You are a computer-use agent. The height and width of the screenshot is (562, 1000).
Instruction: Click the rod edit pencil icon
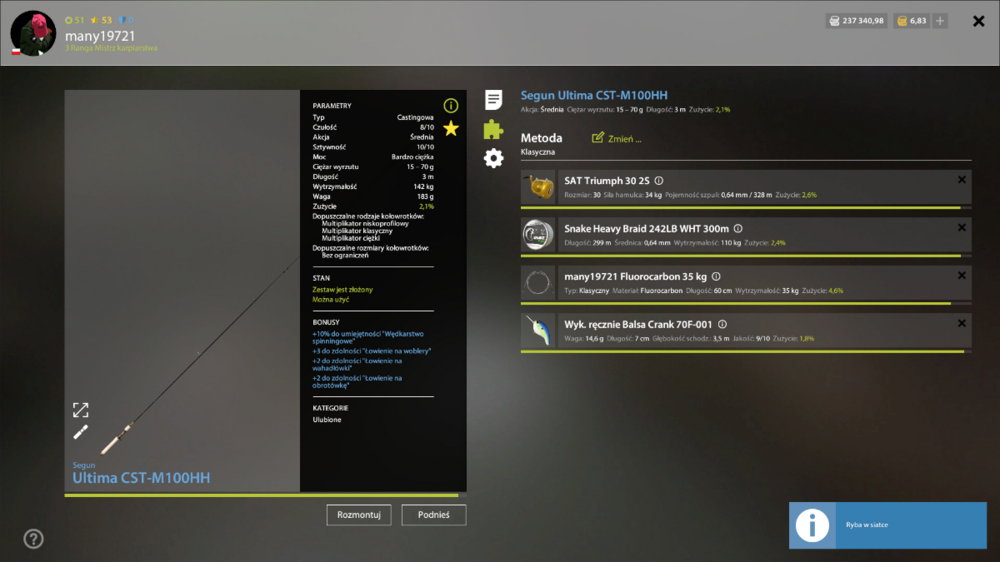(x=80, y=433)
